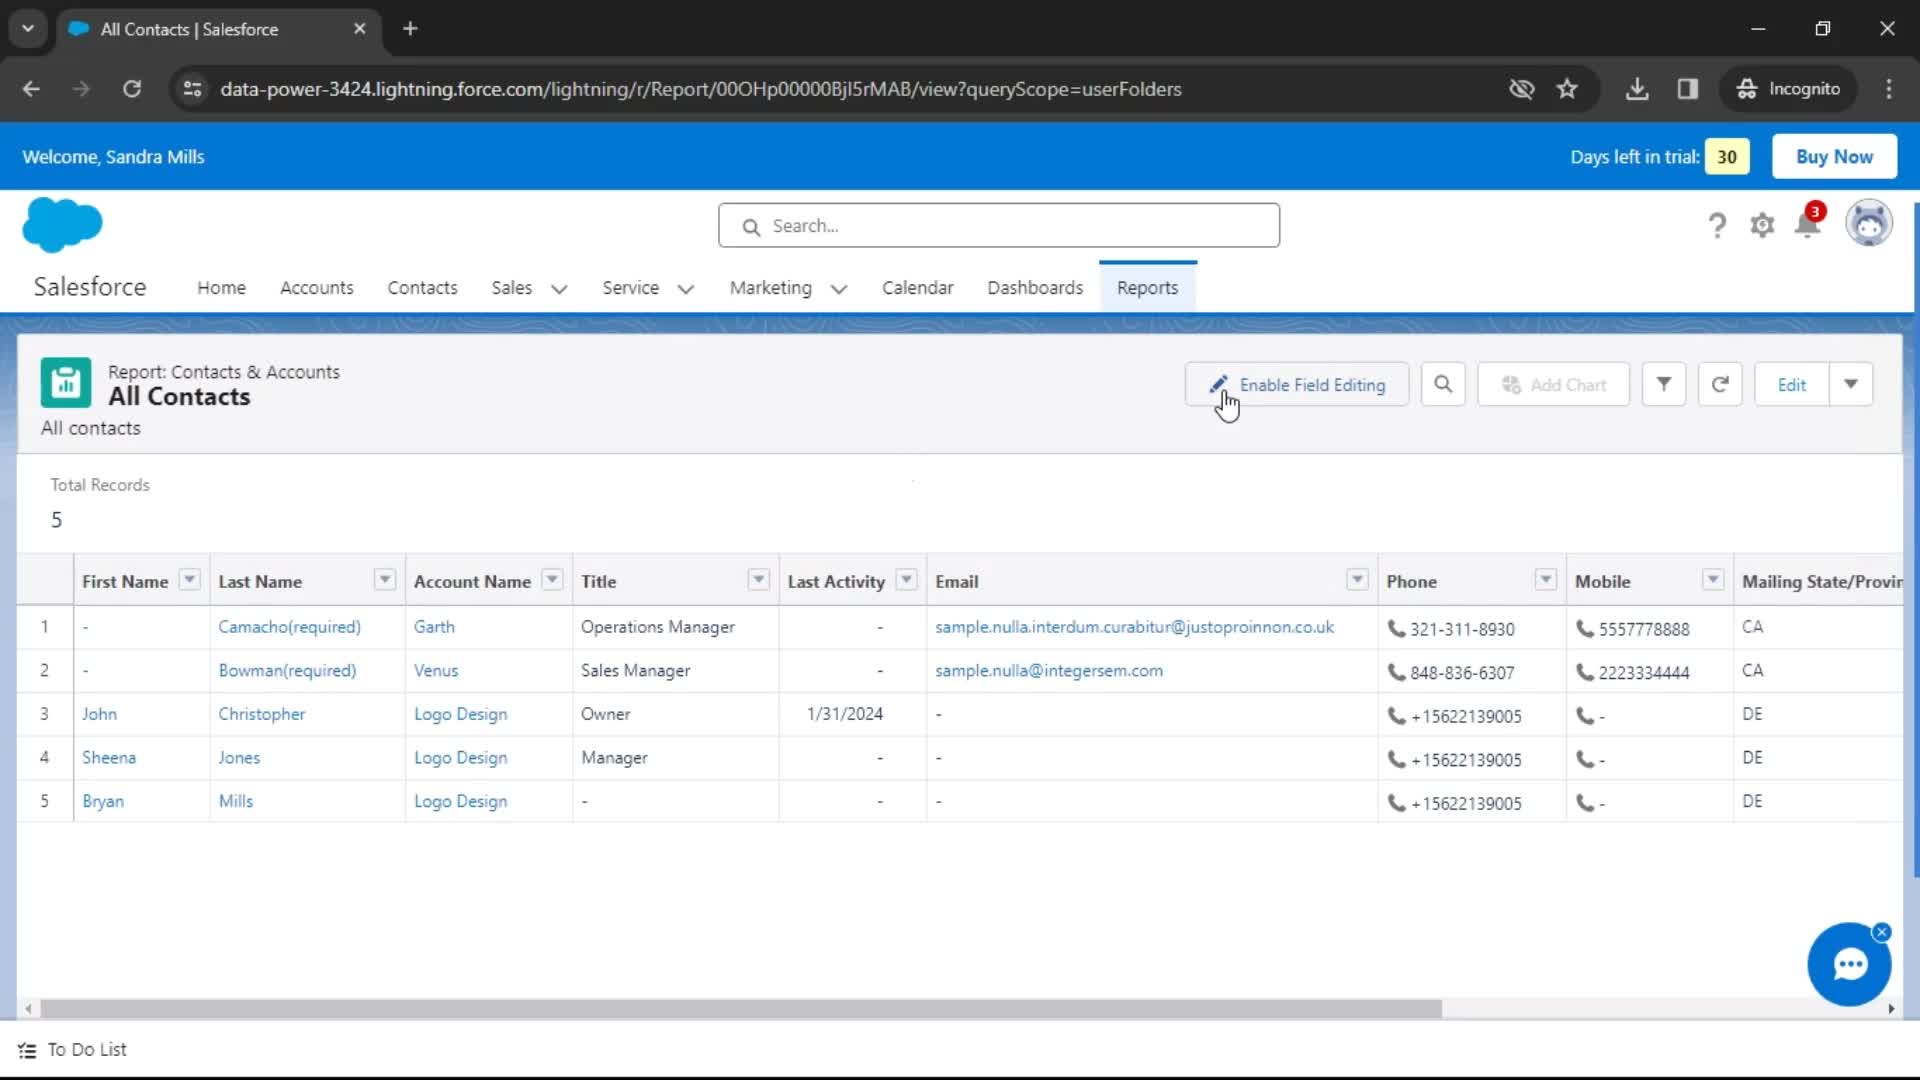This screenshot has width=1920, height=1080.
Task: Open a new browser tab
Action: click(410, 29)
